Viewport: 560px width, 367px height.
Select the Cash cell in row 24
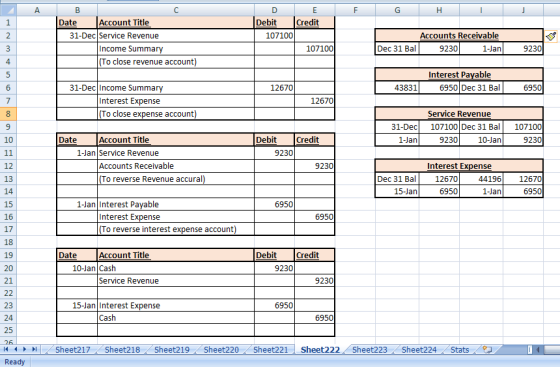(176, 318)
